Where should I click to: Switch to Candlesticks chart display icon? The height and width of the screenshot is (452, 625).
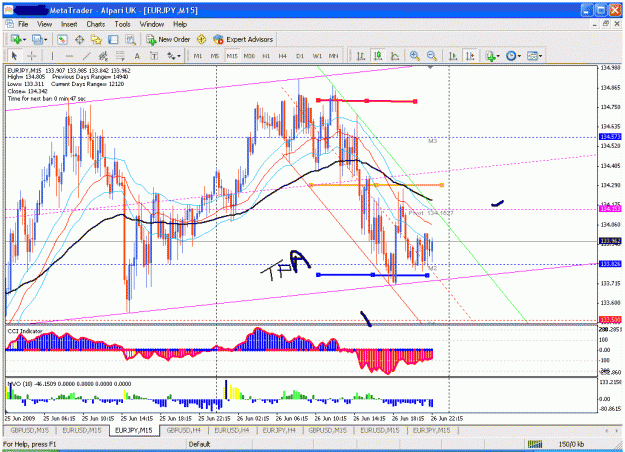click(378, 56)
